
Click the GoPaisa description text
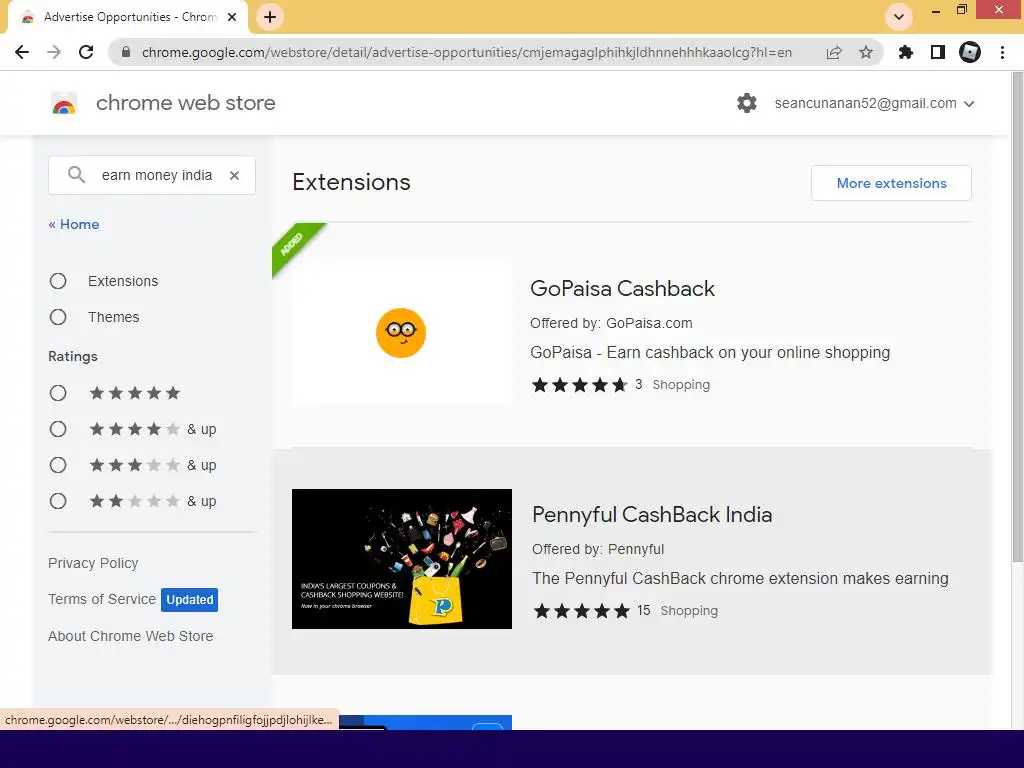pos(710,353)
